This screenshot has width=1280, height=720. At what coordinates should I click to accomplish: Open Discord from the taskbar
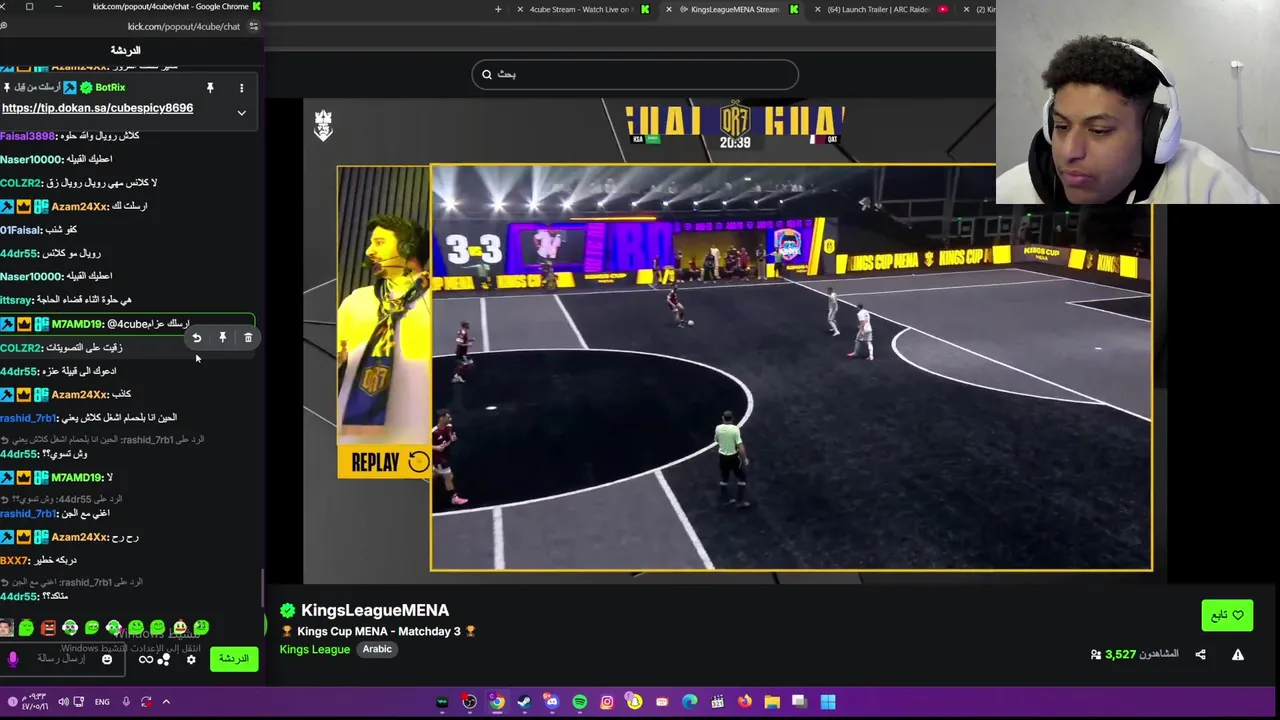(x=551, y=702)
